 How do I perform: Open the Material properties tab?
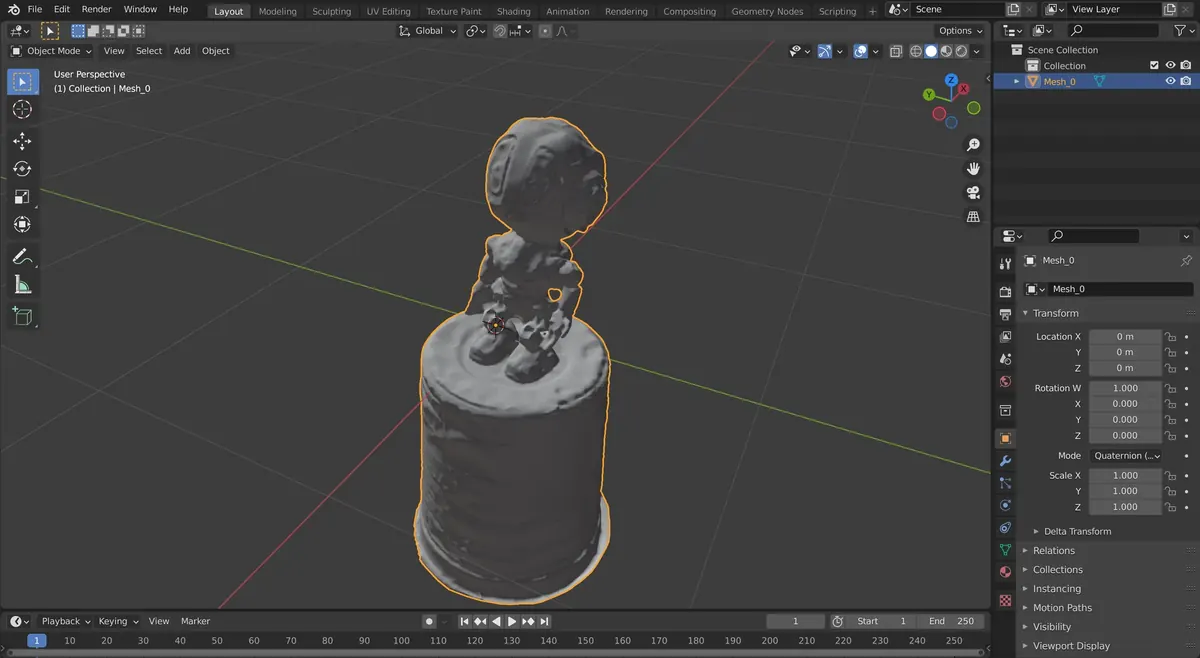(x=1005, y=572)
